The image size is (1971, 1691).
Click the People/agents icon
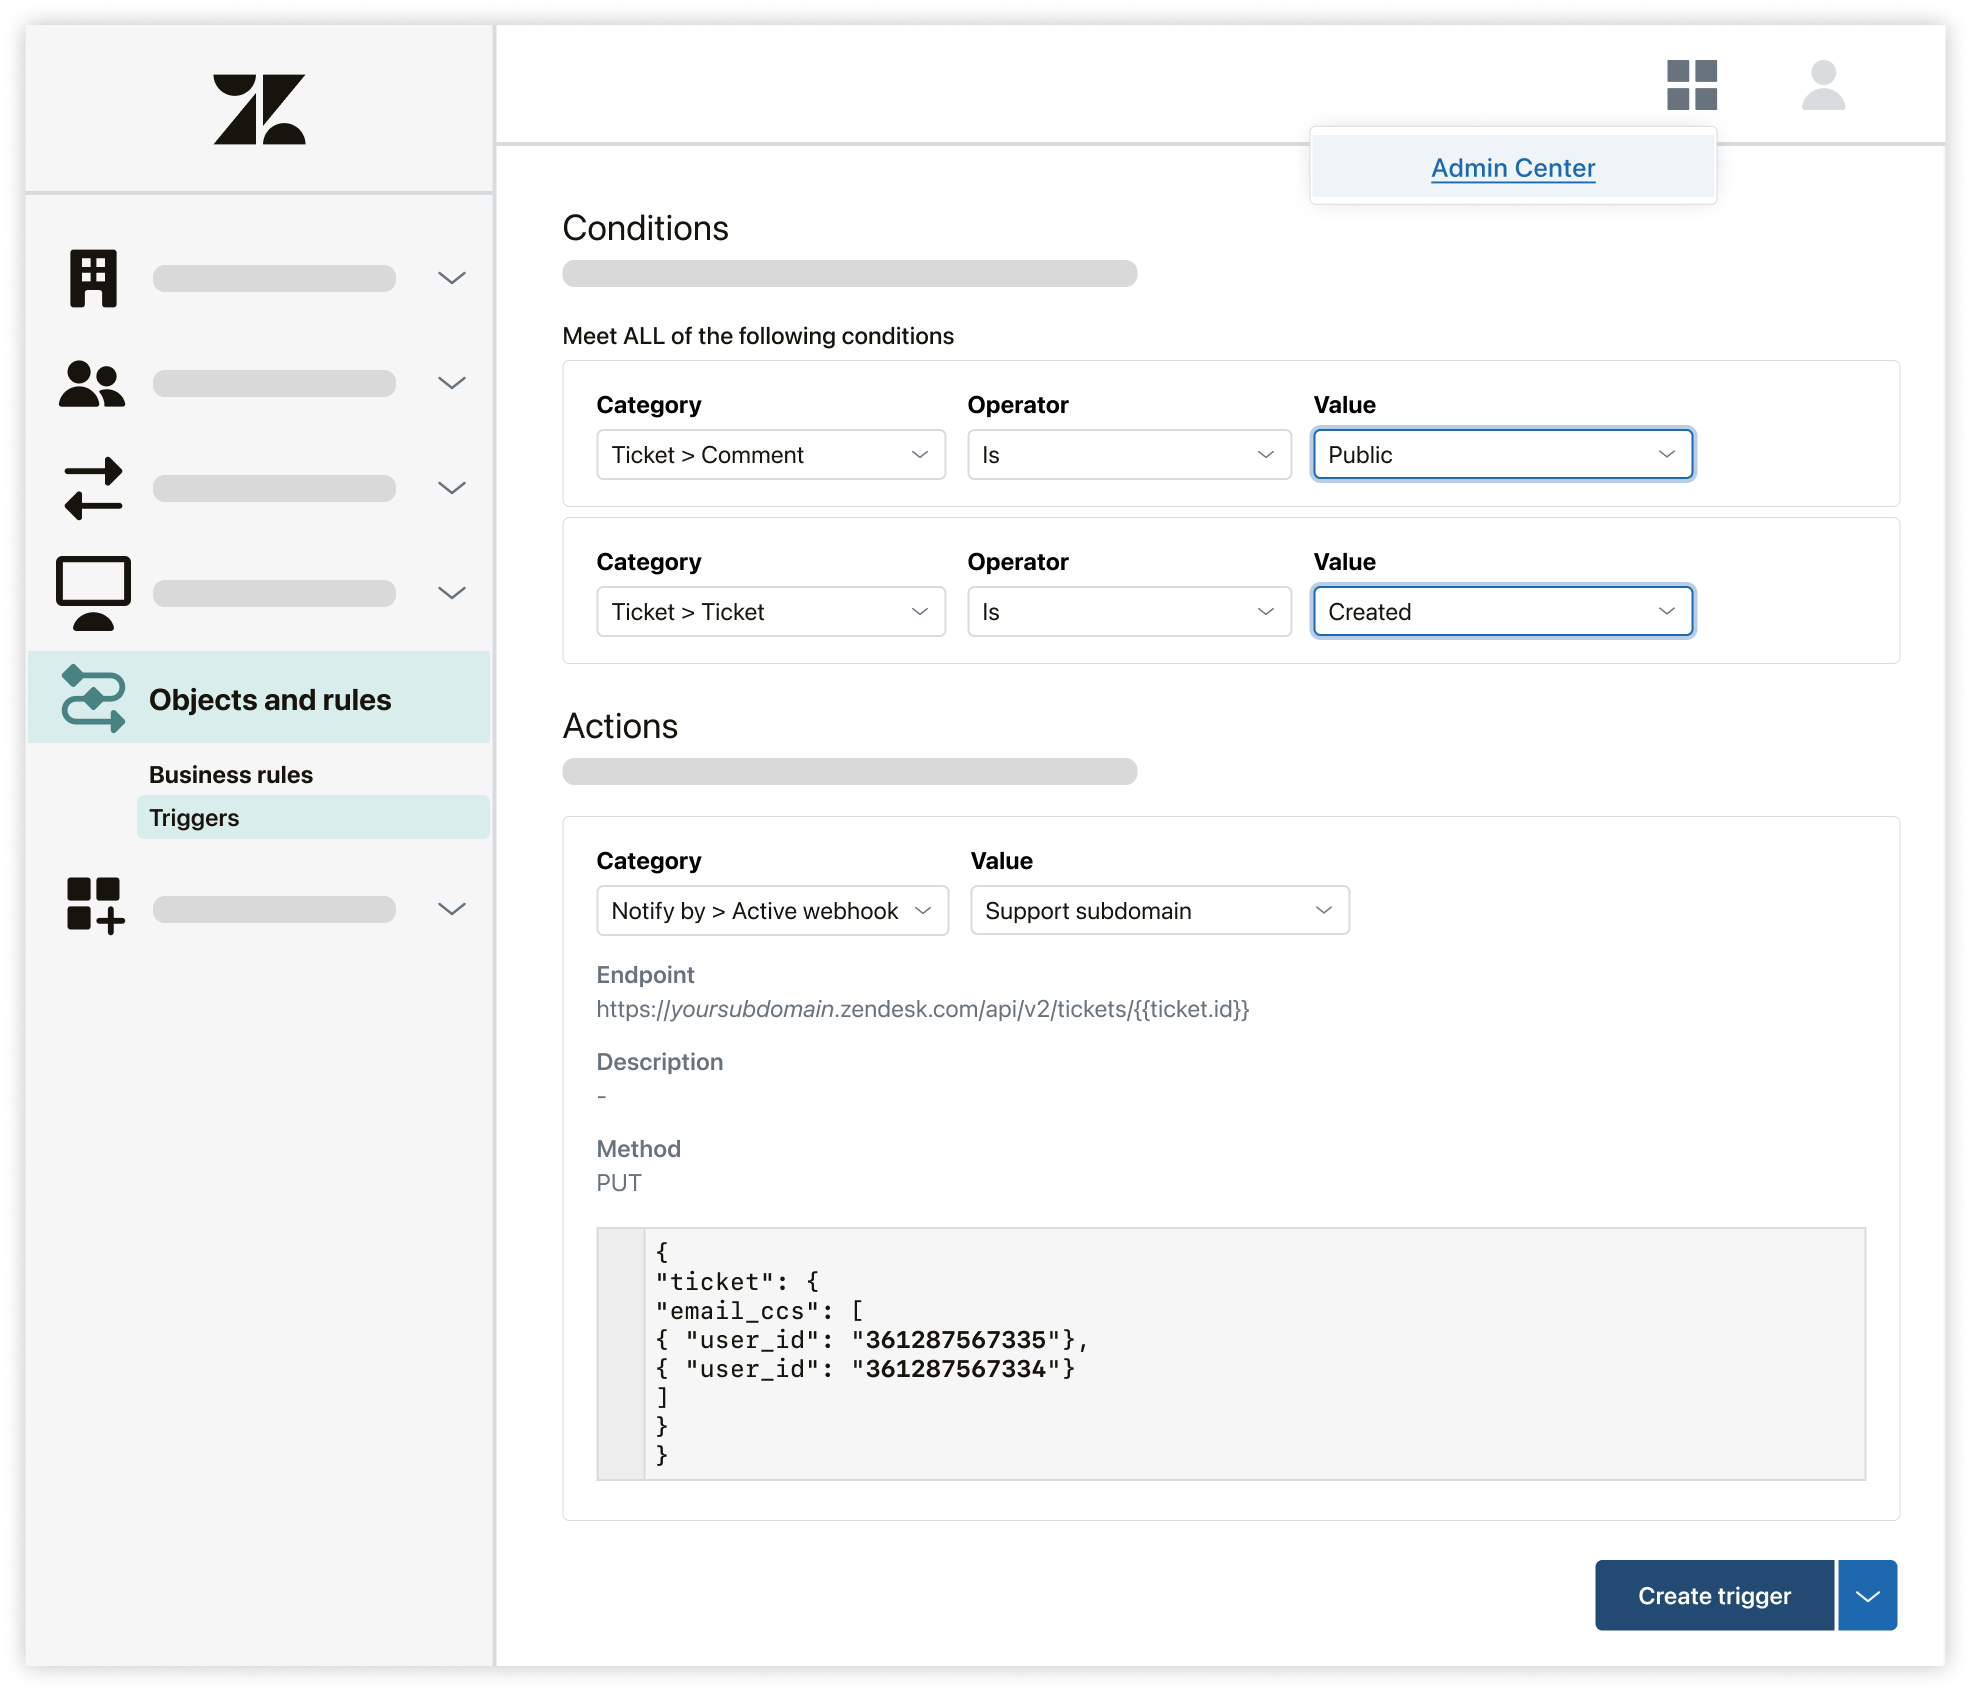click(x=94, y=382)
